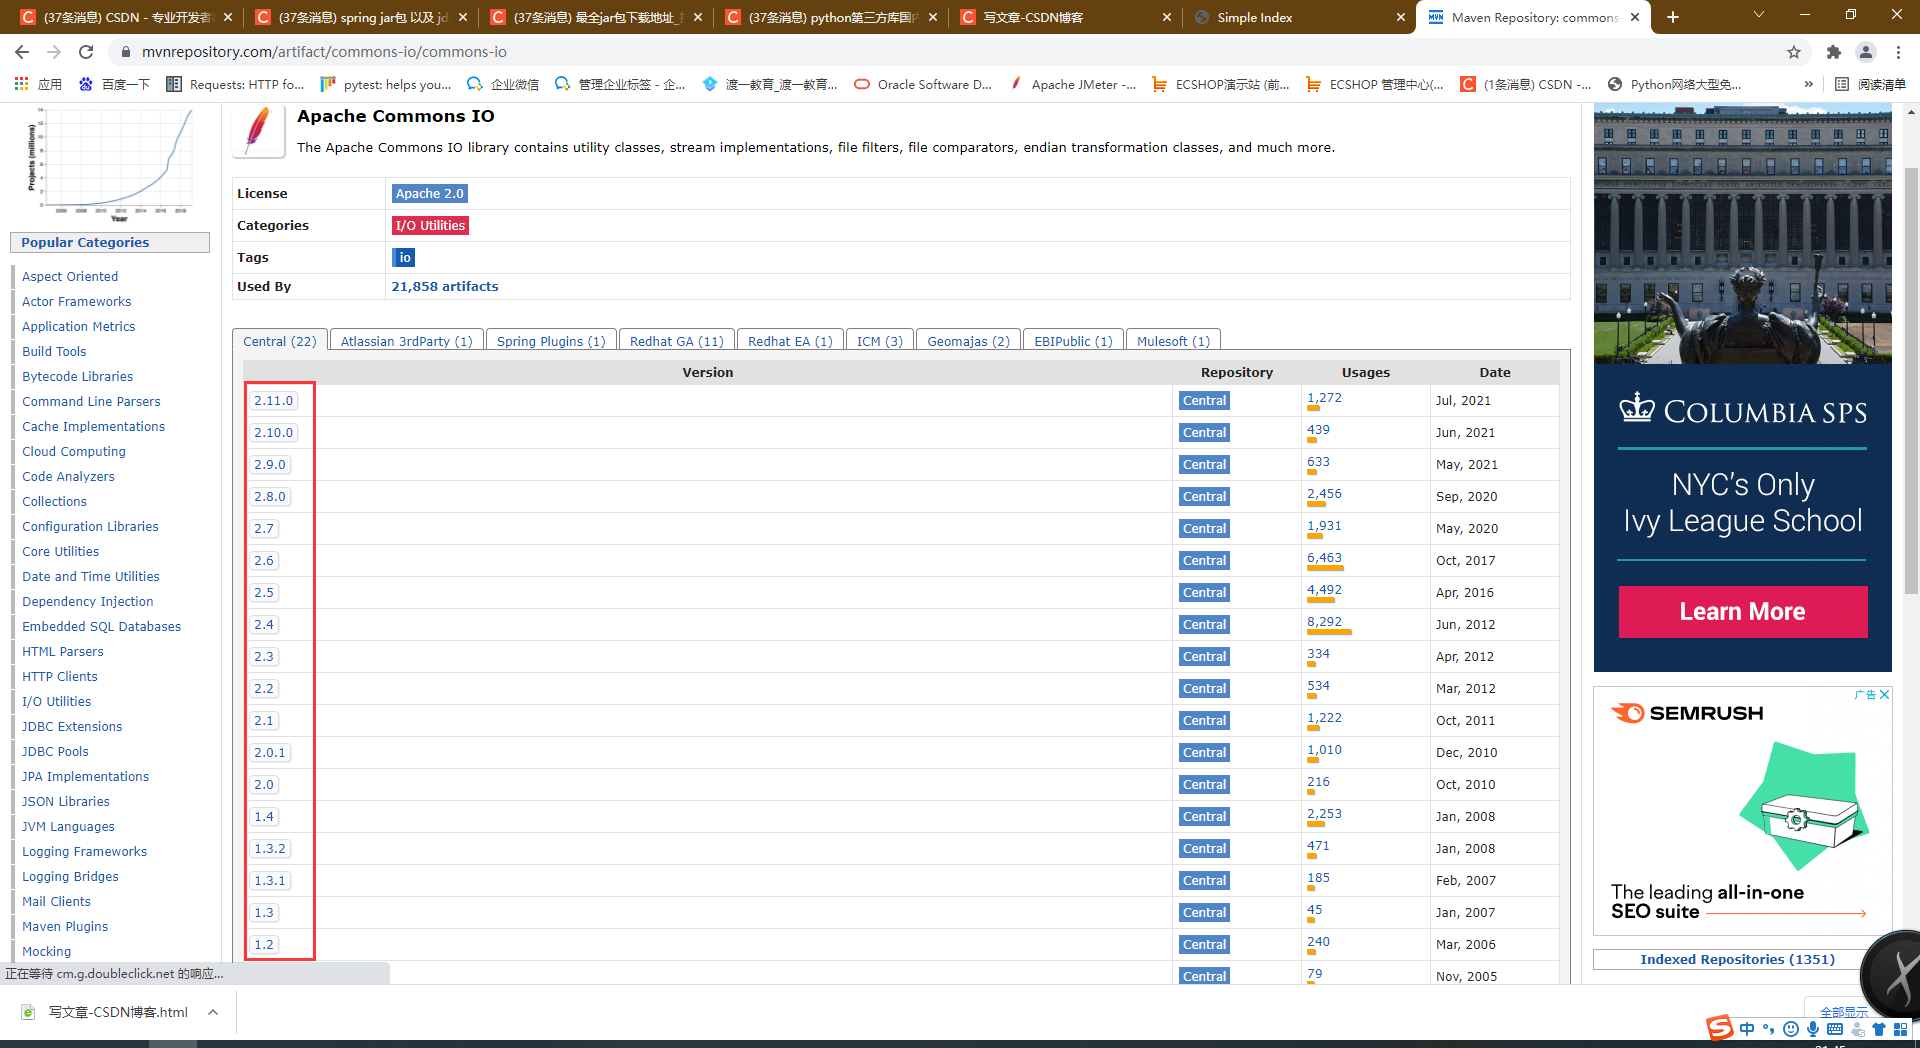Open version 2.11.0
Screen dimensions: 1920x1048
(273, 401)
